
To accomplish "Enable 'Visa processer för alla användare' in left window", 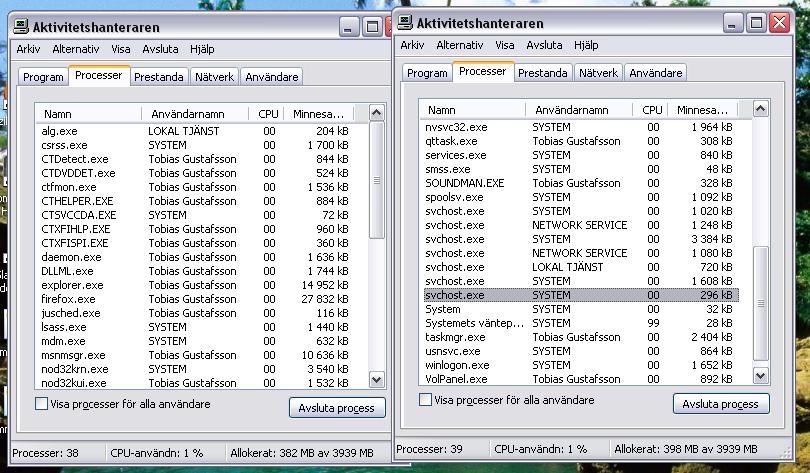I will [x=41, y=404].
